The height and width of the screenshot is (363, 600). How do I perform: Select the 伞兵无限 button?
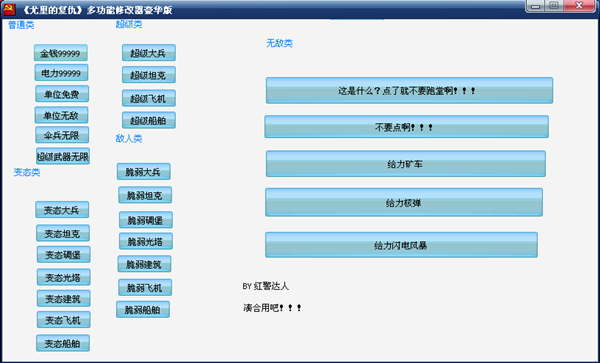pos(62,135)
